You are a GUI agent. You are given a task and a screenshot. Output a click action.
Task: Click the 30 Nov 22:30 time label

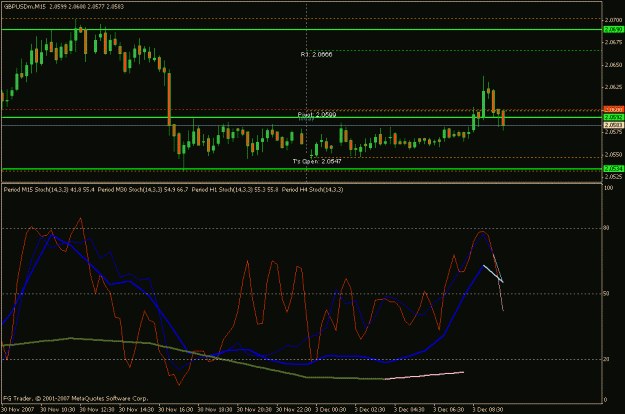pyautogui.click(x=294, y=410)
